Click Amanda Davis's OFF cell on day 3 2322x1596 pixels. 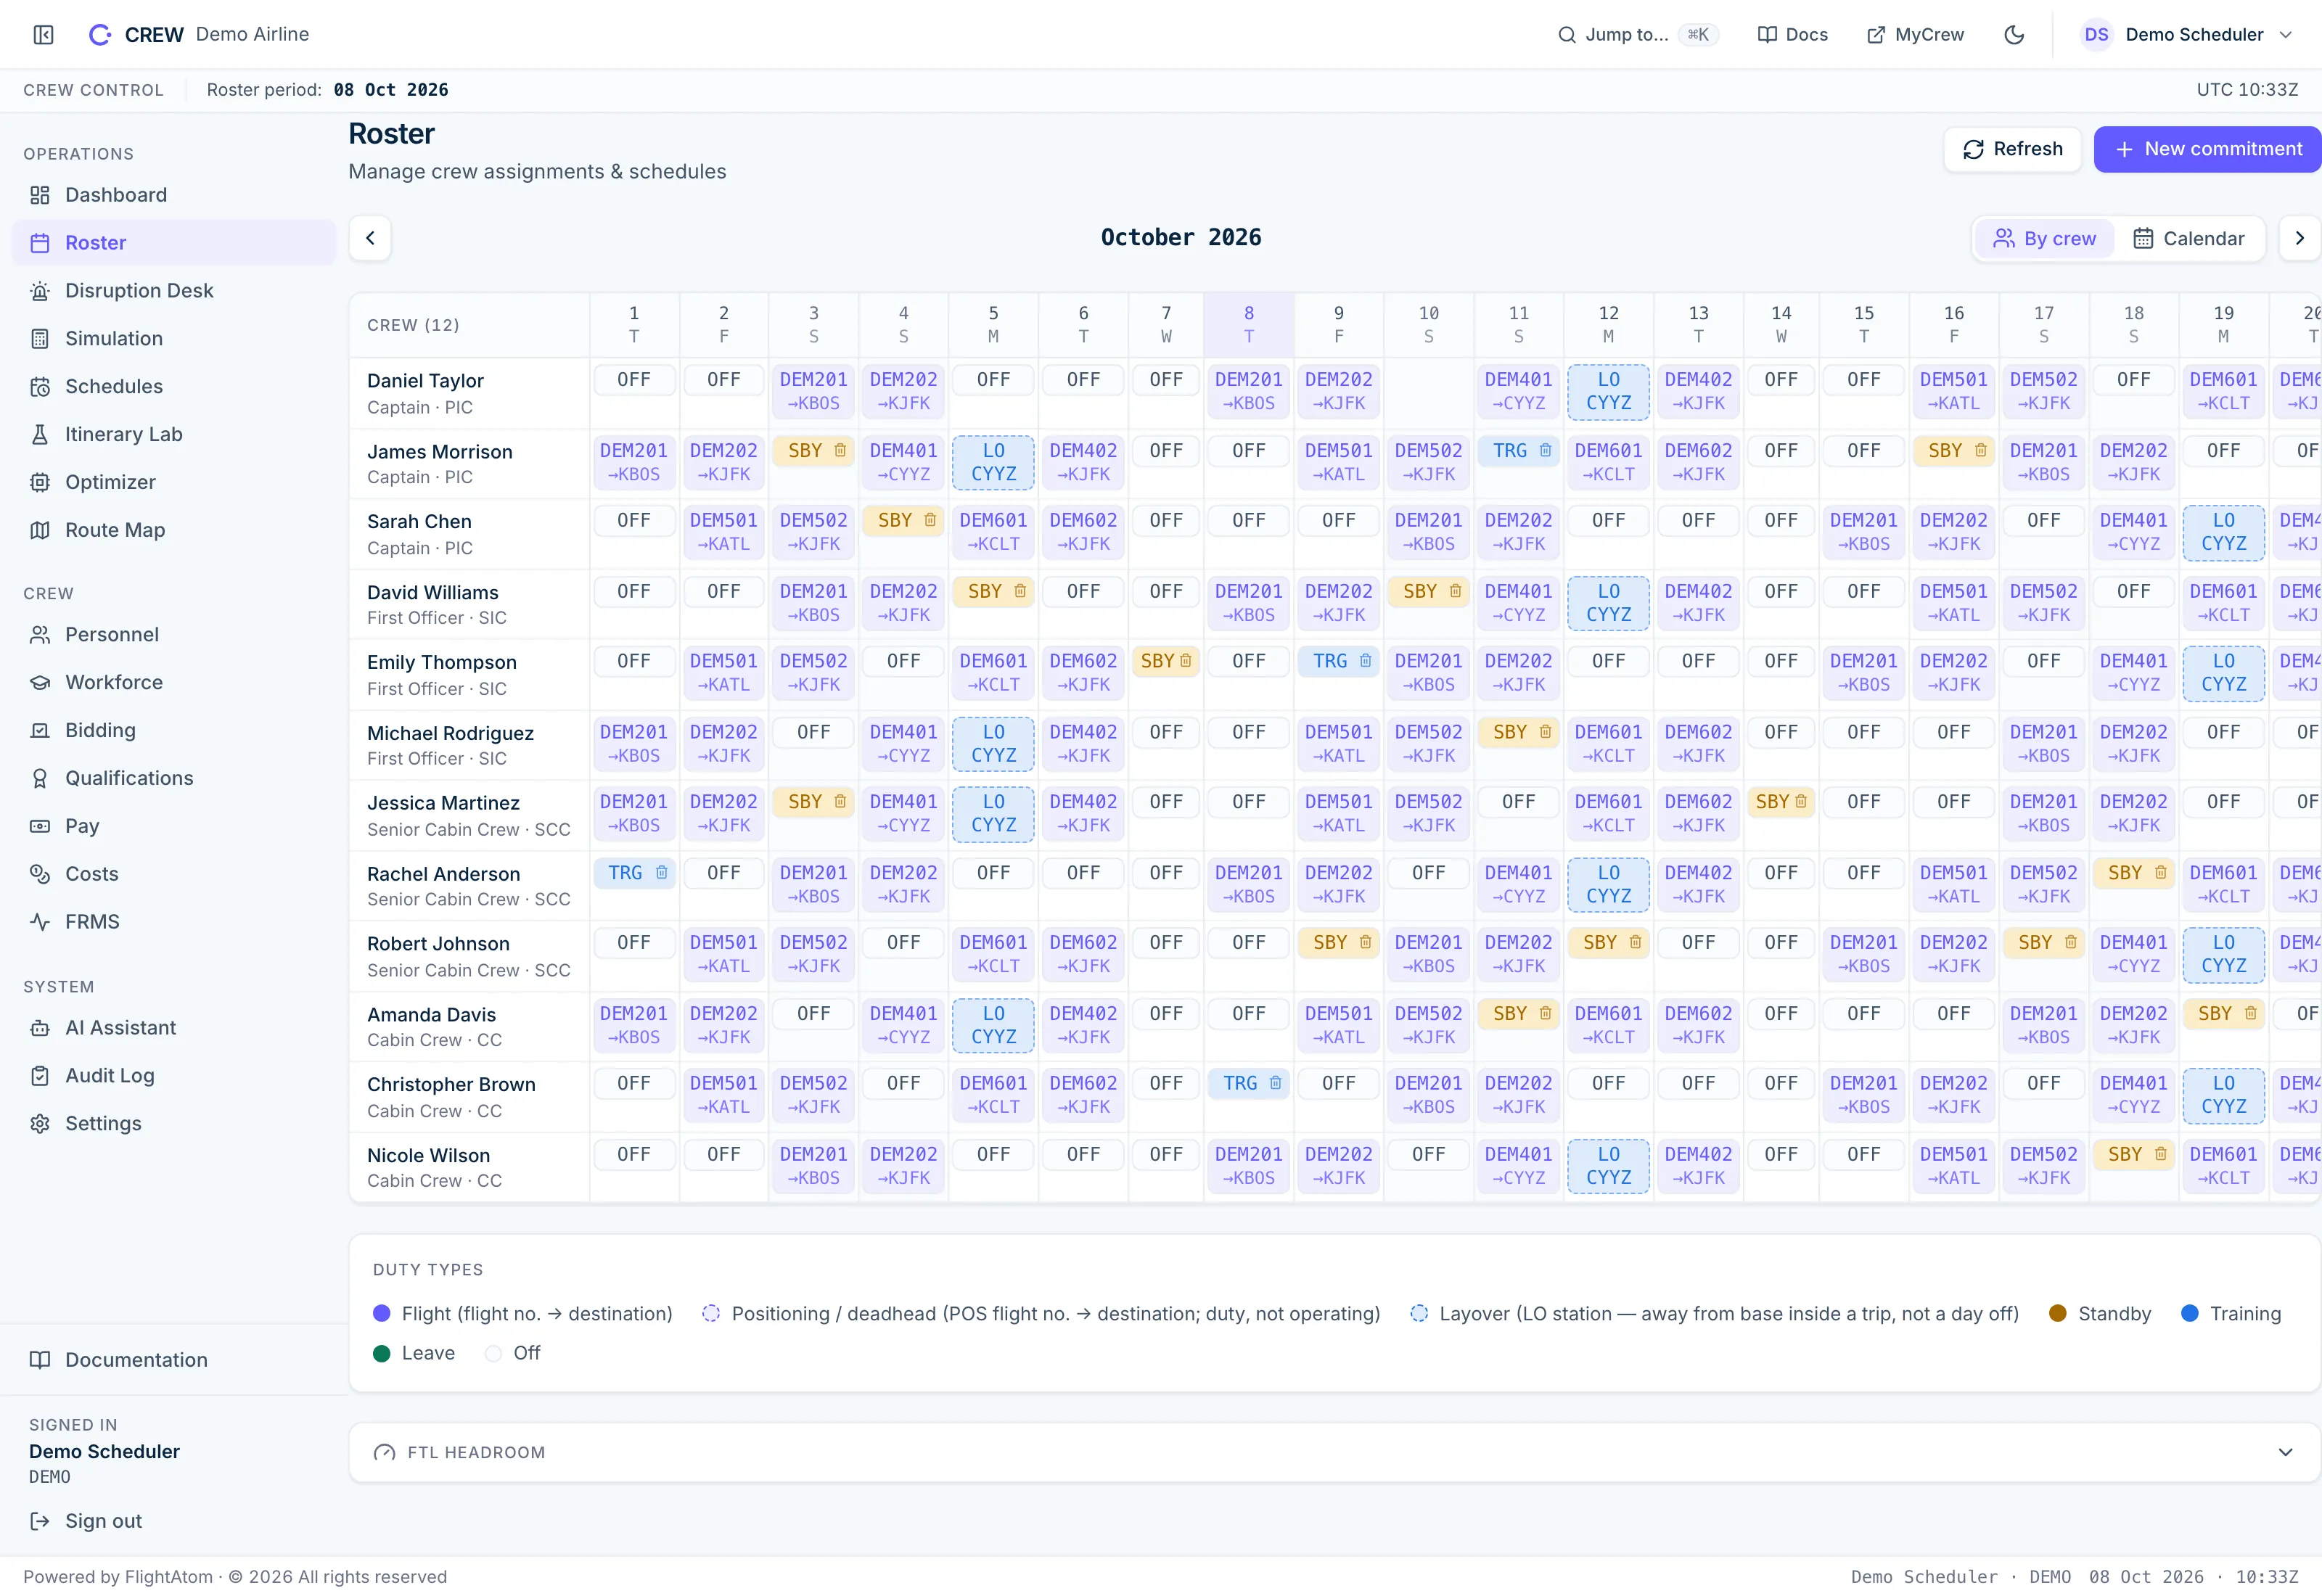(x=814, y=1015)
